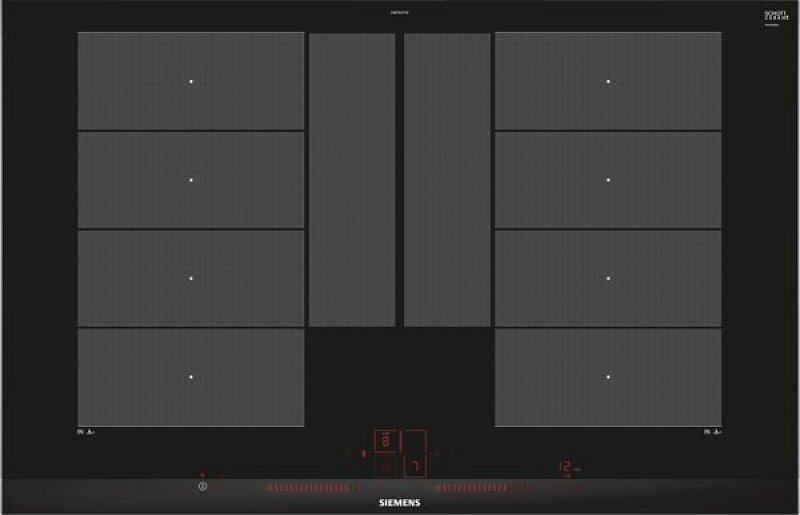Tap the rearmost left flex cooking zone
The image size is (800, 515).
pyautogui.click(x=190, y=80)
